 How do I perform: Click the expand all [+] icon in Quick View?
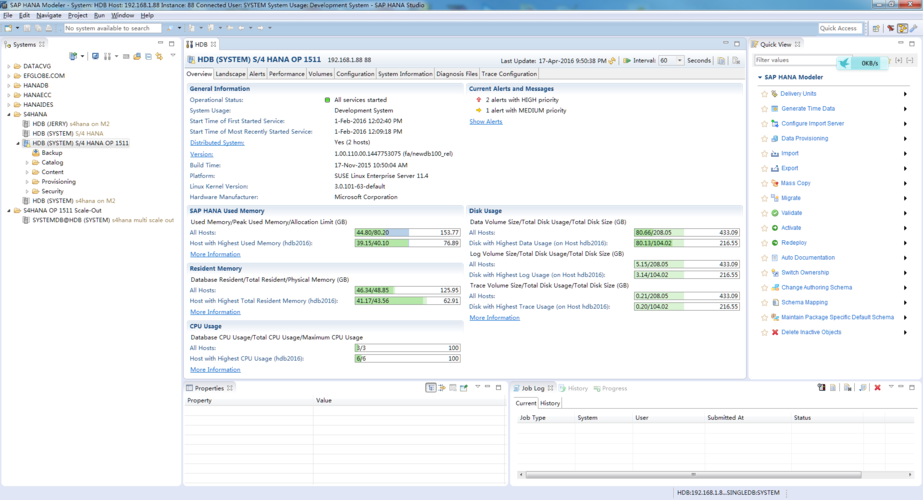(898, 60)
